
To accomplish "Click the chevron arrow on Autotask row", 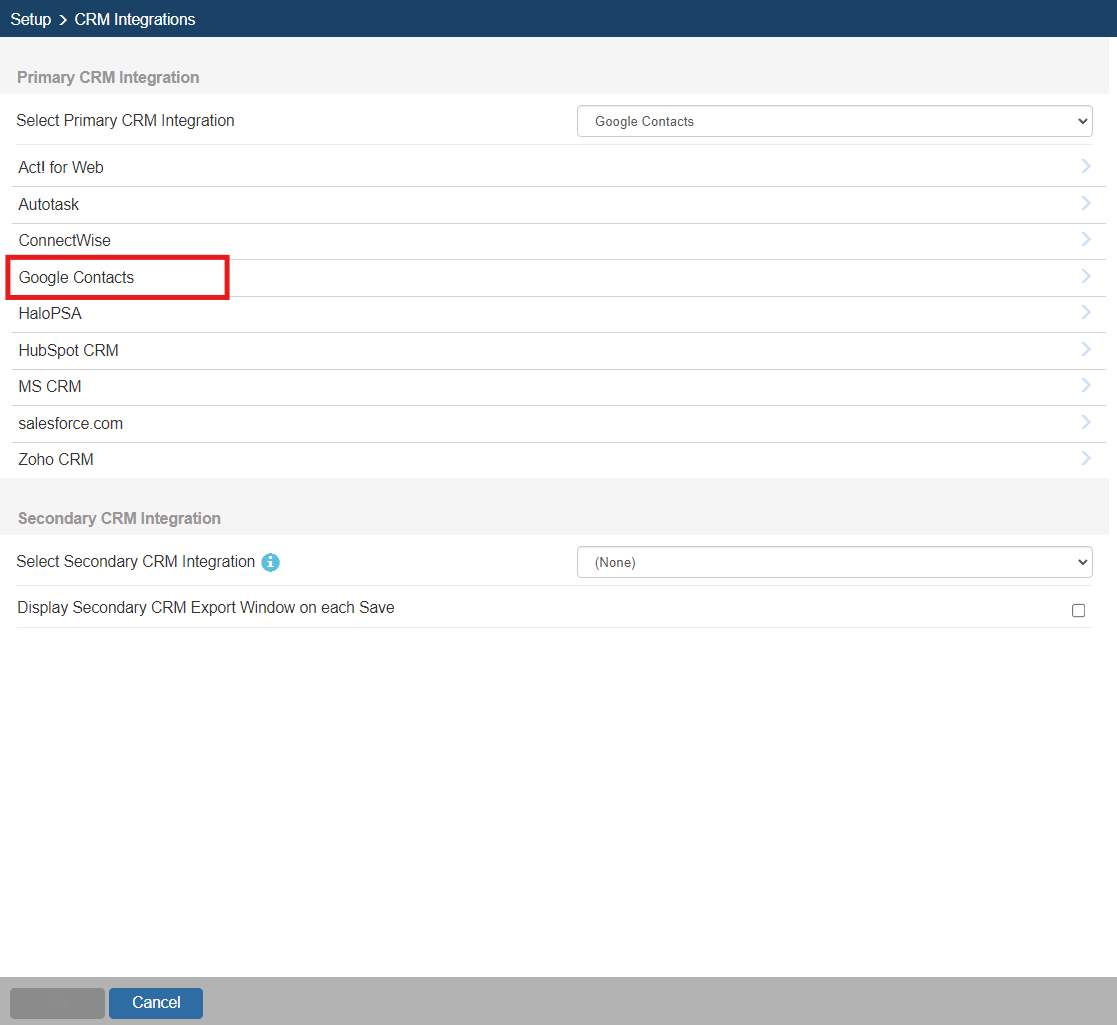I will tap(1086, 203).
